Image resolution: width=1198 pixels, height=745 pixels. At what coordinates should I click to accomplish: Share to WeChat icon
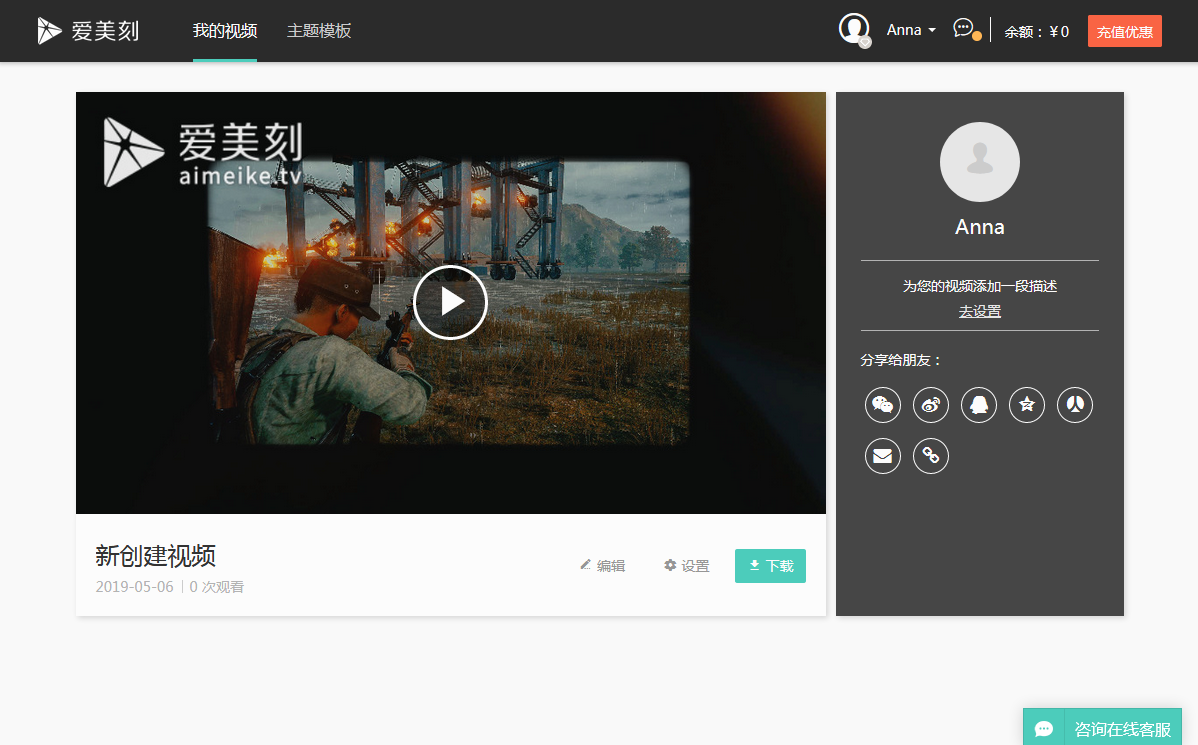882,405
